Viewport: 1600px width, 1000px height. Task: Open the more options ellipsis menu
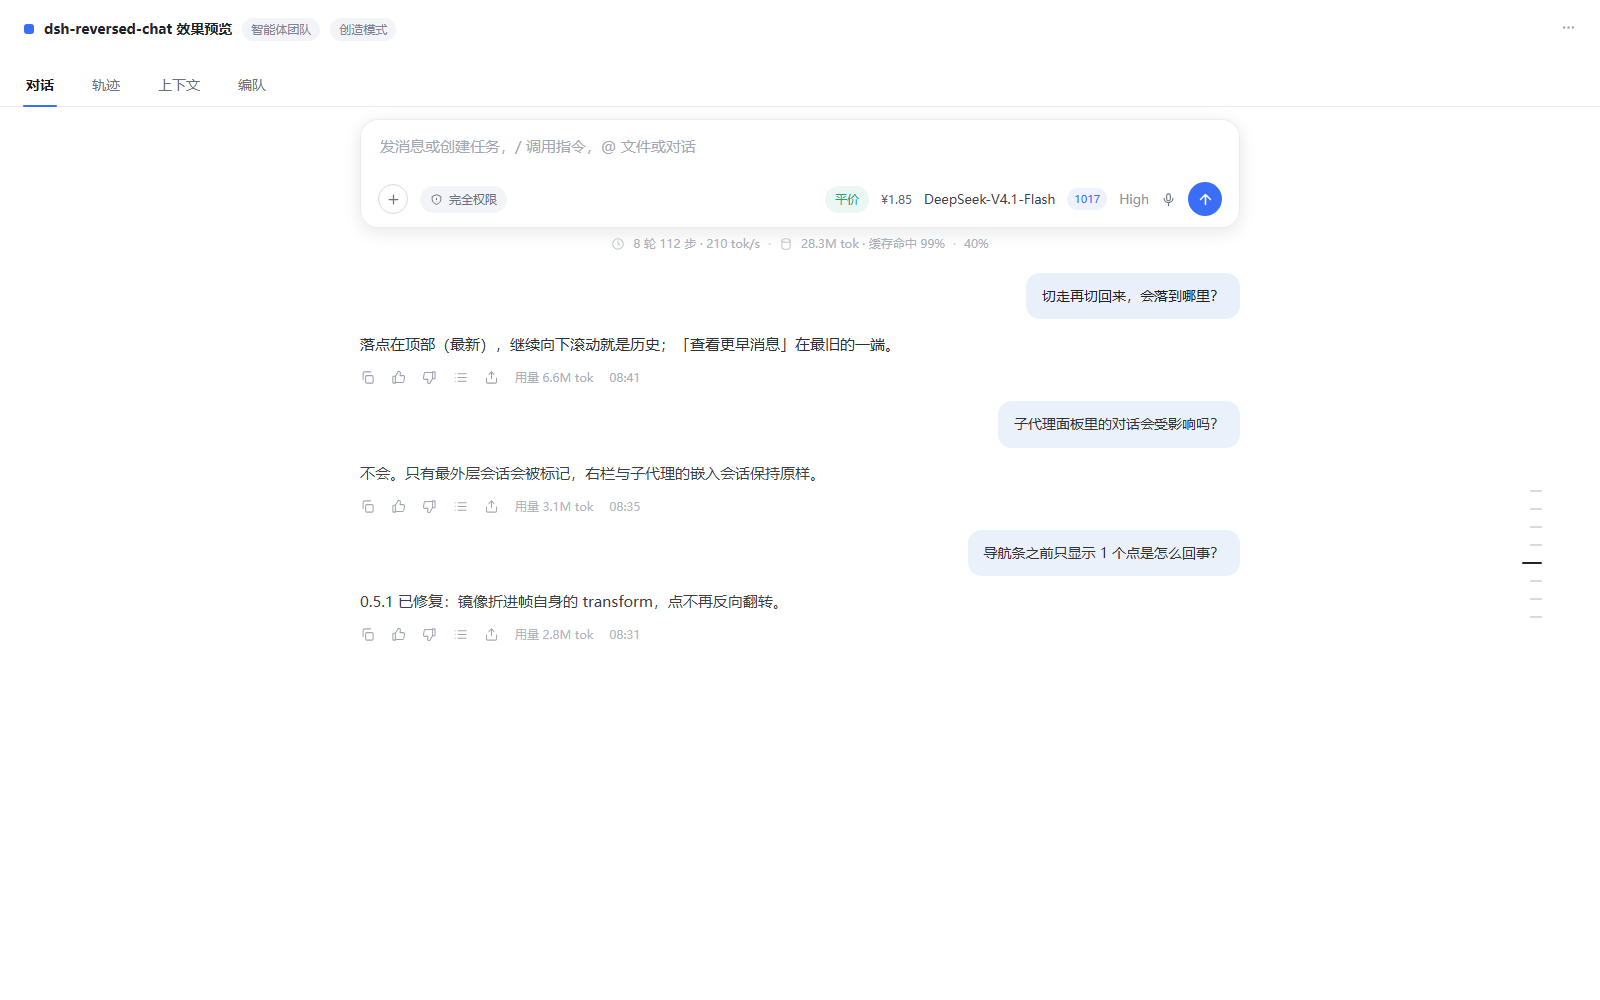click(x=1568, y=28)
